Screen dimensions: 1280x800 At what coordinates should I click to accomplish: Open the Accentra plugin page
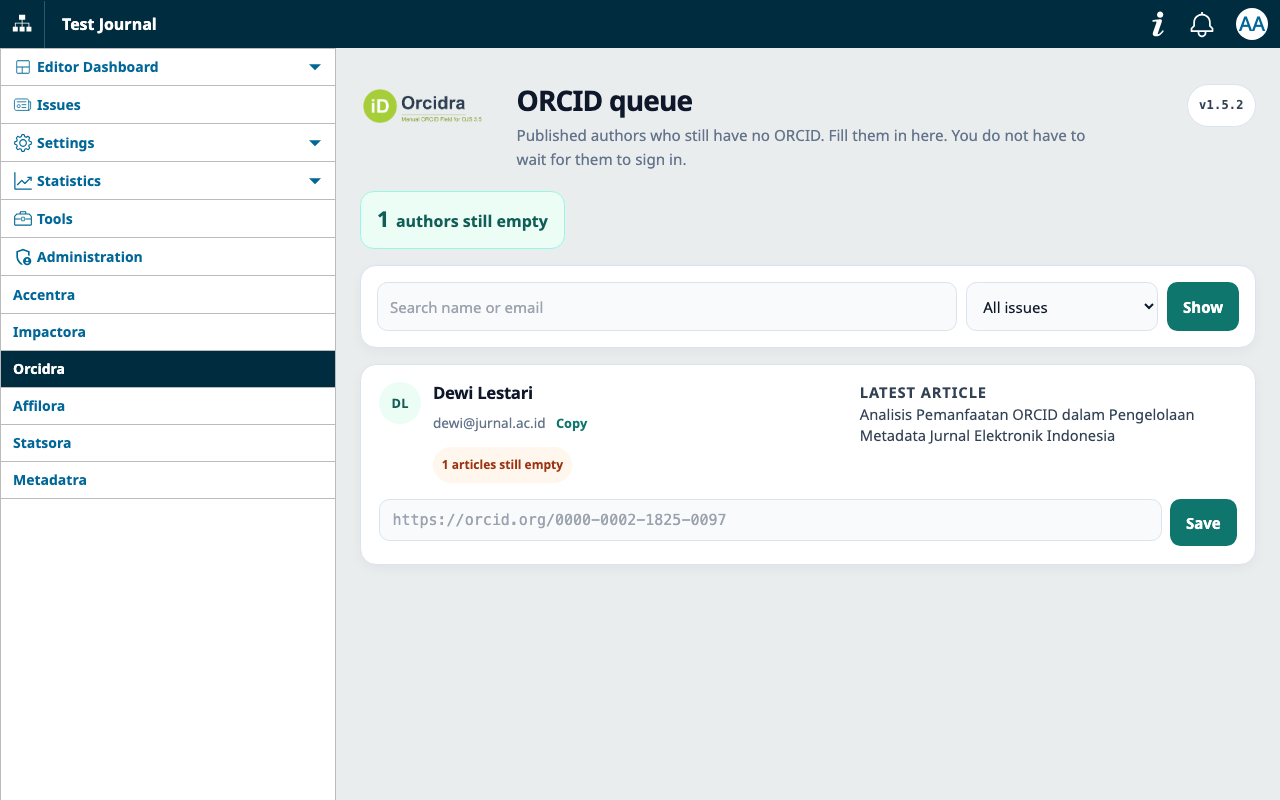168,295
